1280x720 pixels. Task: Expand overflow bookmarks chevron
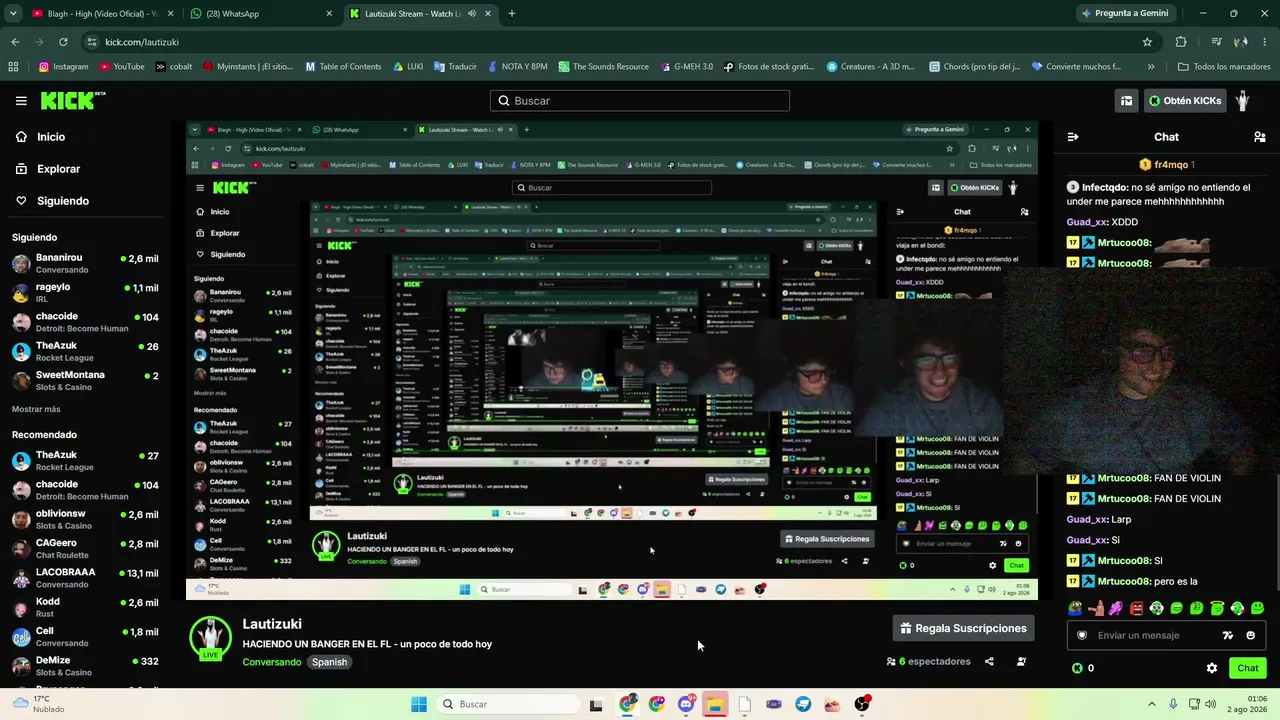coord(1151,67)
